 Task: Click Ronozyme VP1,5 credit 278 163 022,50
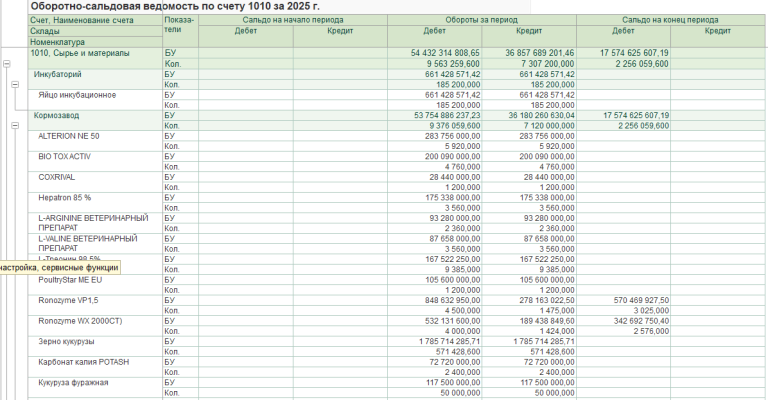click(547, 301)
